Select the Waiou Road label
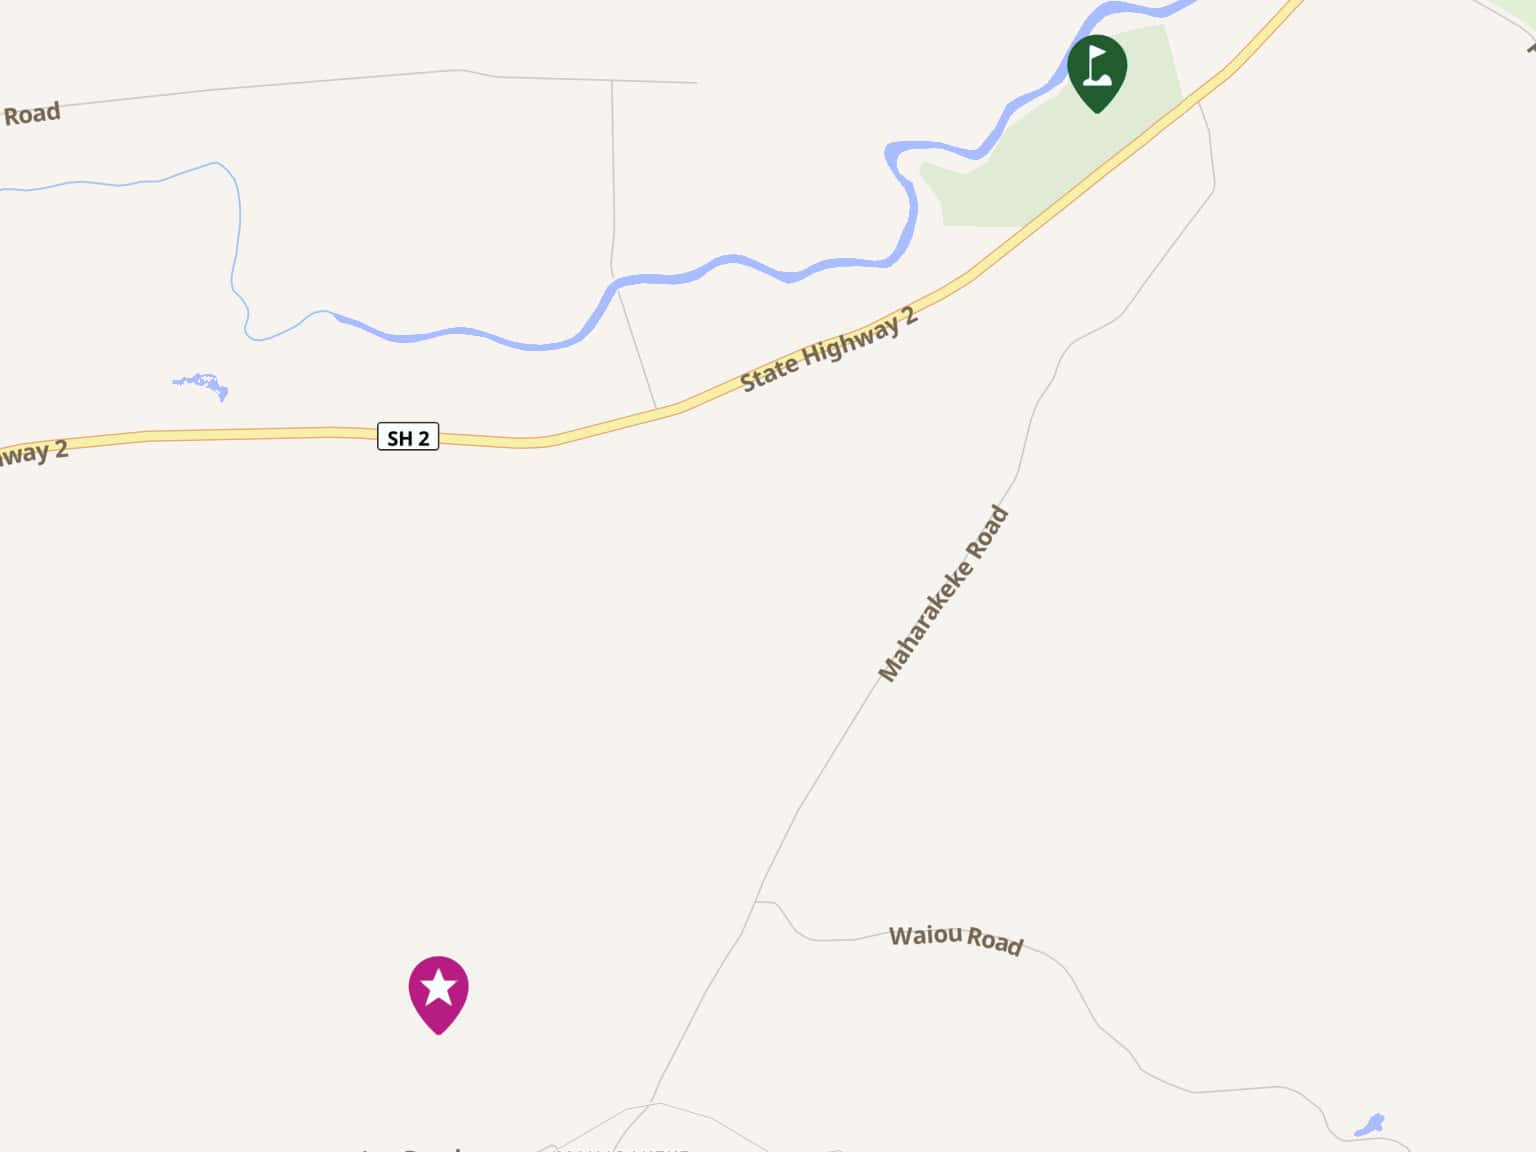The height and width of the screenshot is (1152, 1536). click(956, 940)
